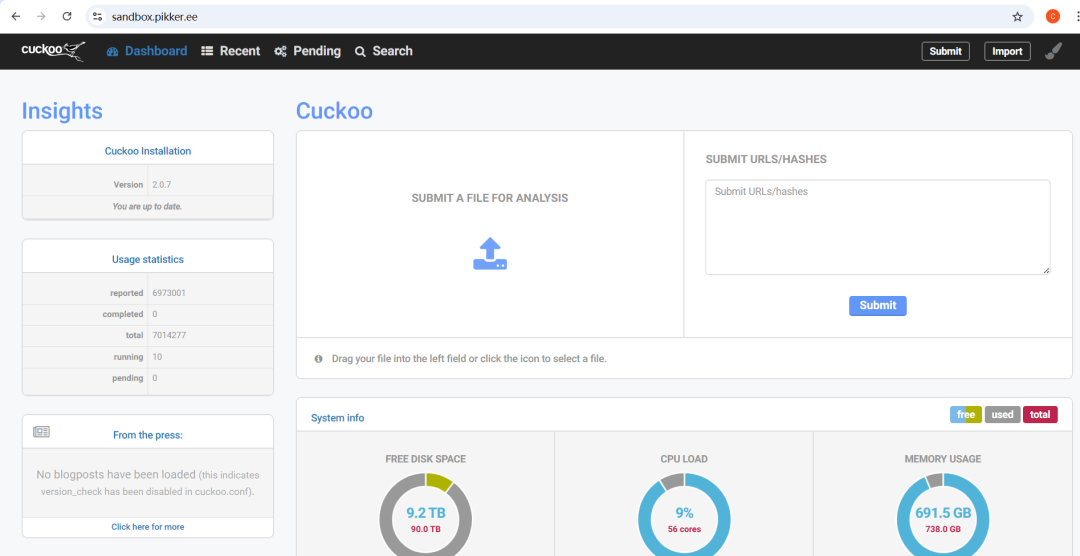Viewport: 1080px width, 556px height.
Task: Select version value 2.0.7
Action: coord(162,185)
